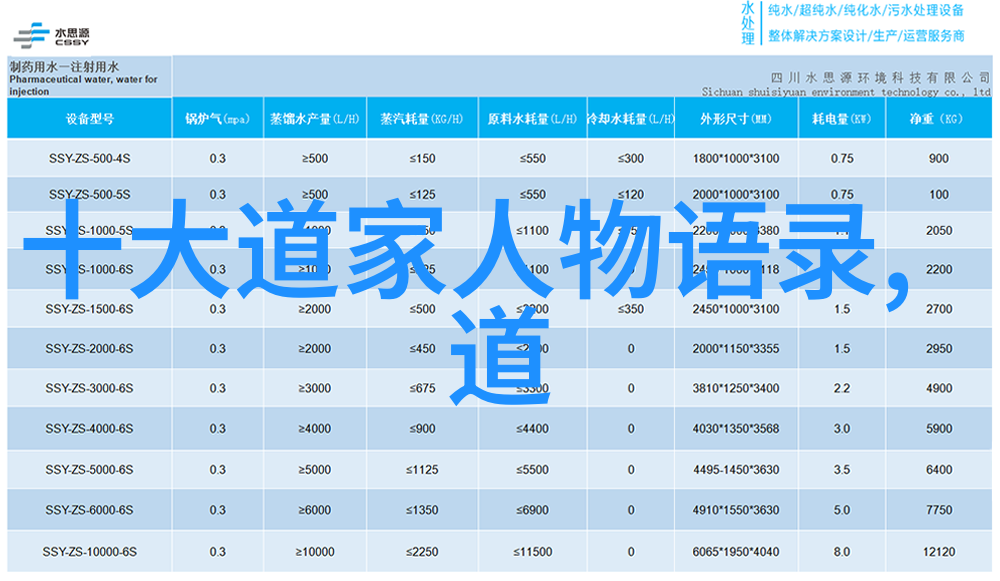
Task: Click the net weight value 5900
Action: 939,429
